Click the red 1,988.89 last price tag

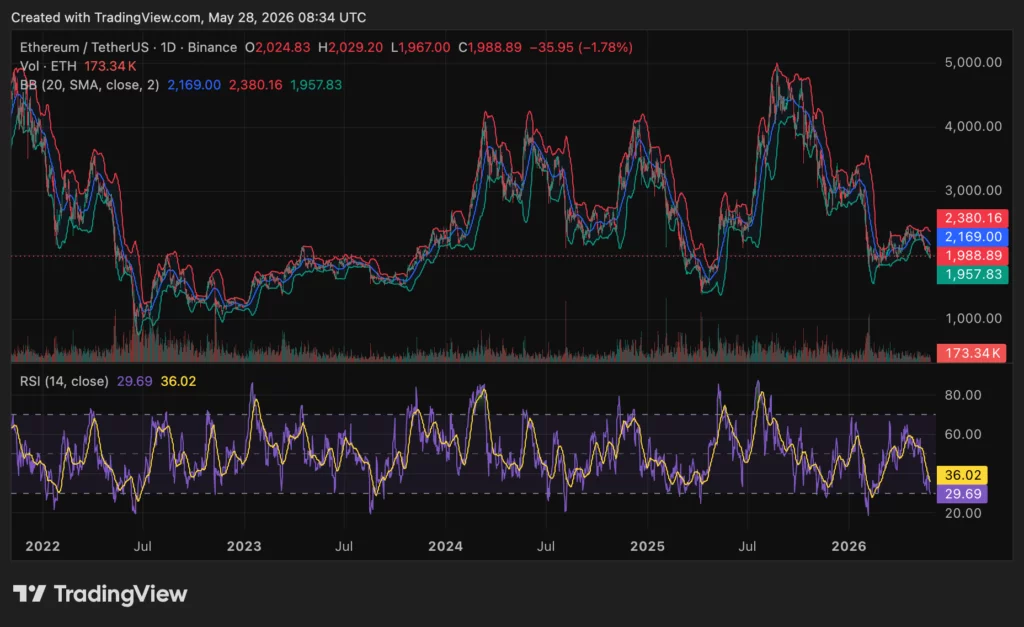[972, 256]
